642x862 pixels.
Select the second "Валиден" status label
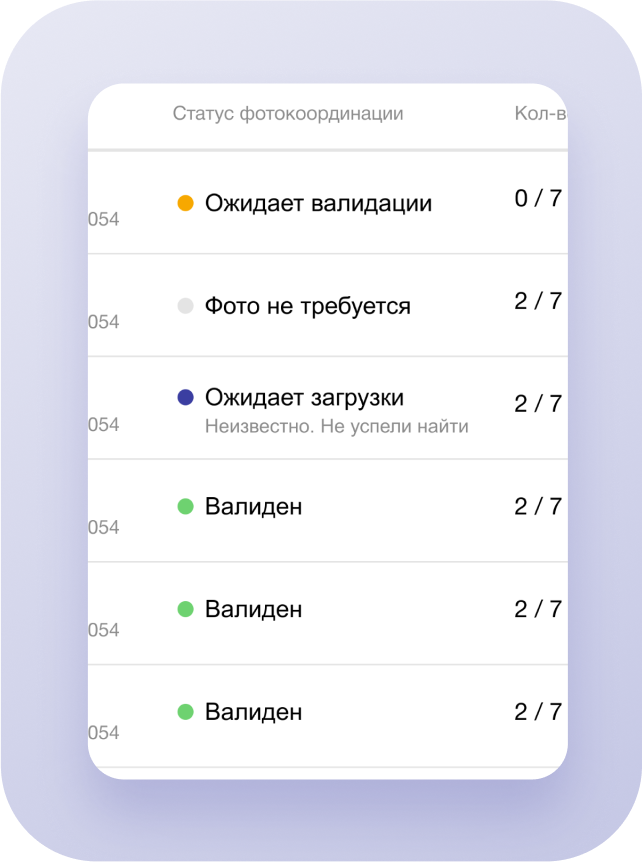[253, 609]
